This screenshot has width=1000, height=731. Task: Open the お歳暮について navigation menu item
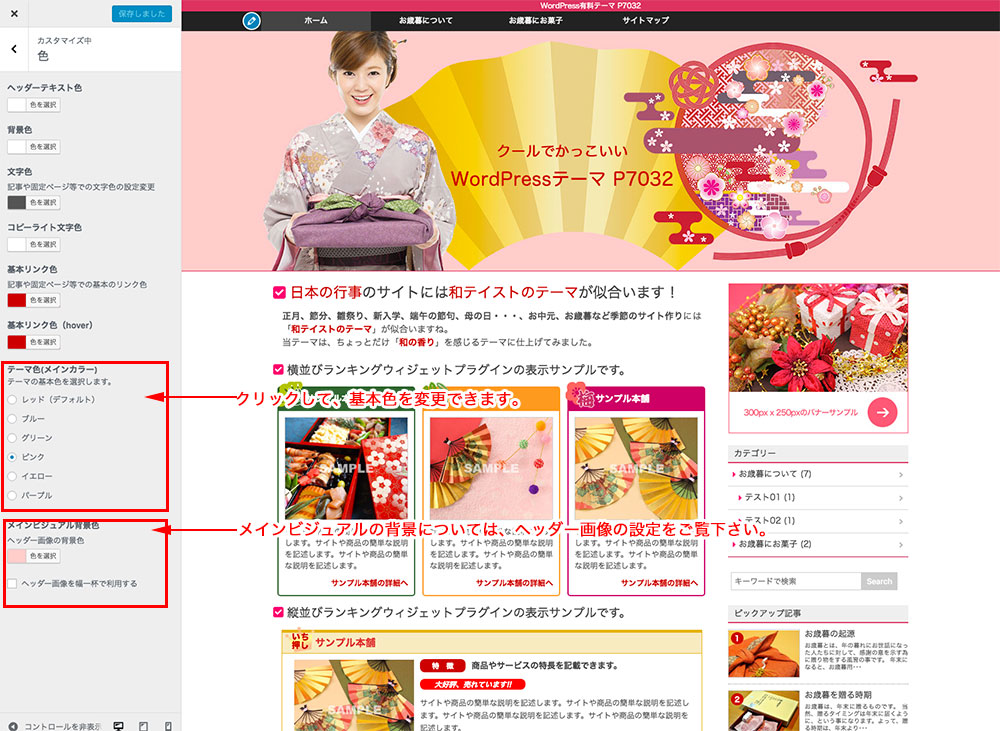click(425, 20)
